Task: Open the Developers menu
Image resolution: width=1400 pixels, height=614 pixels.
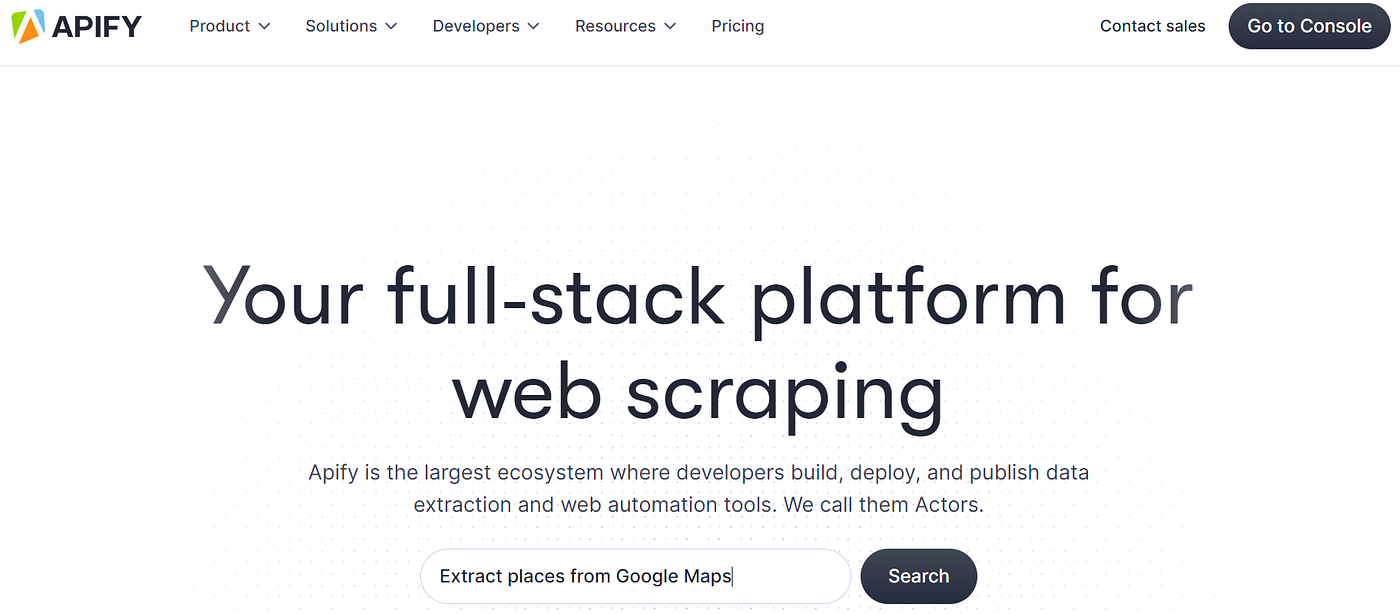Action: coord(487,26)
